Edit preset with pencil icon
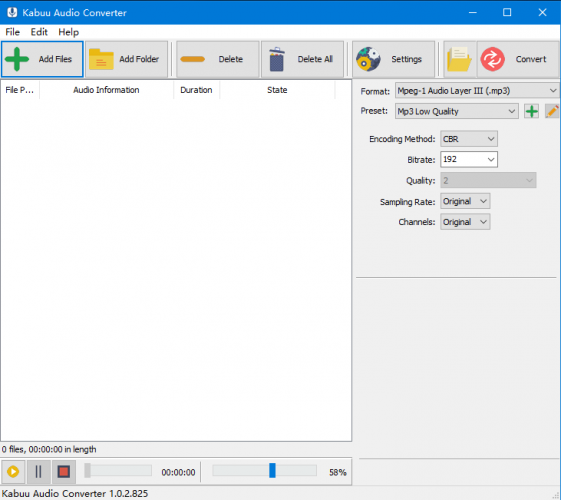Screen dimensions: 561x500 (552, 111)
